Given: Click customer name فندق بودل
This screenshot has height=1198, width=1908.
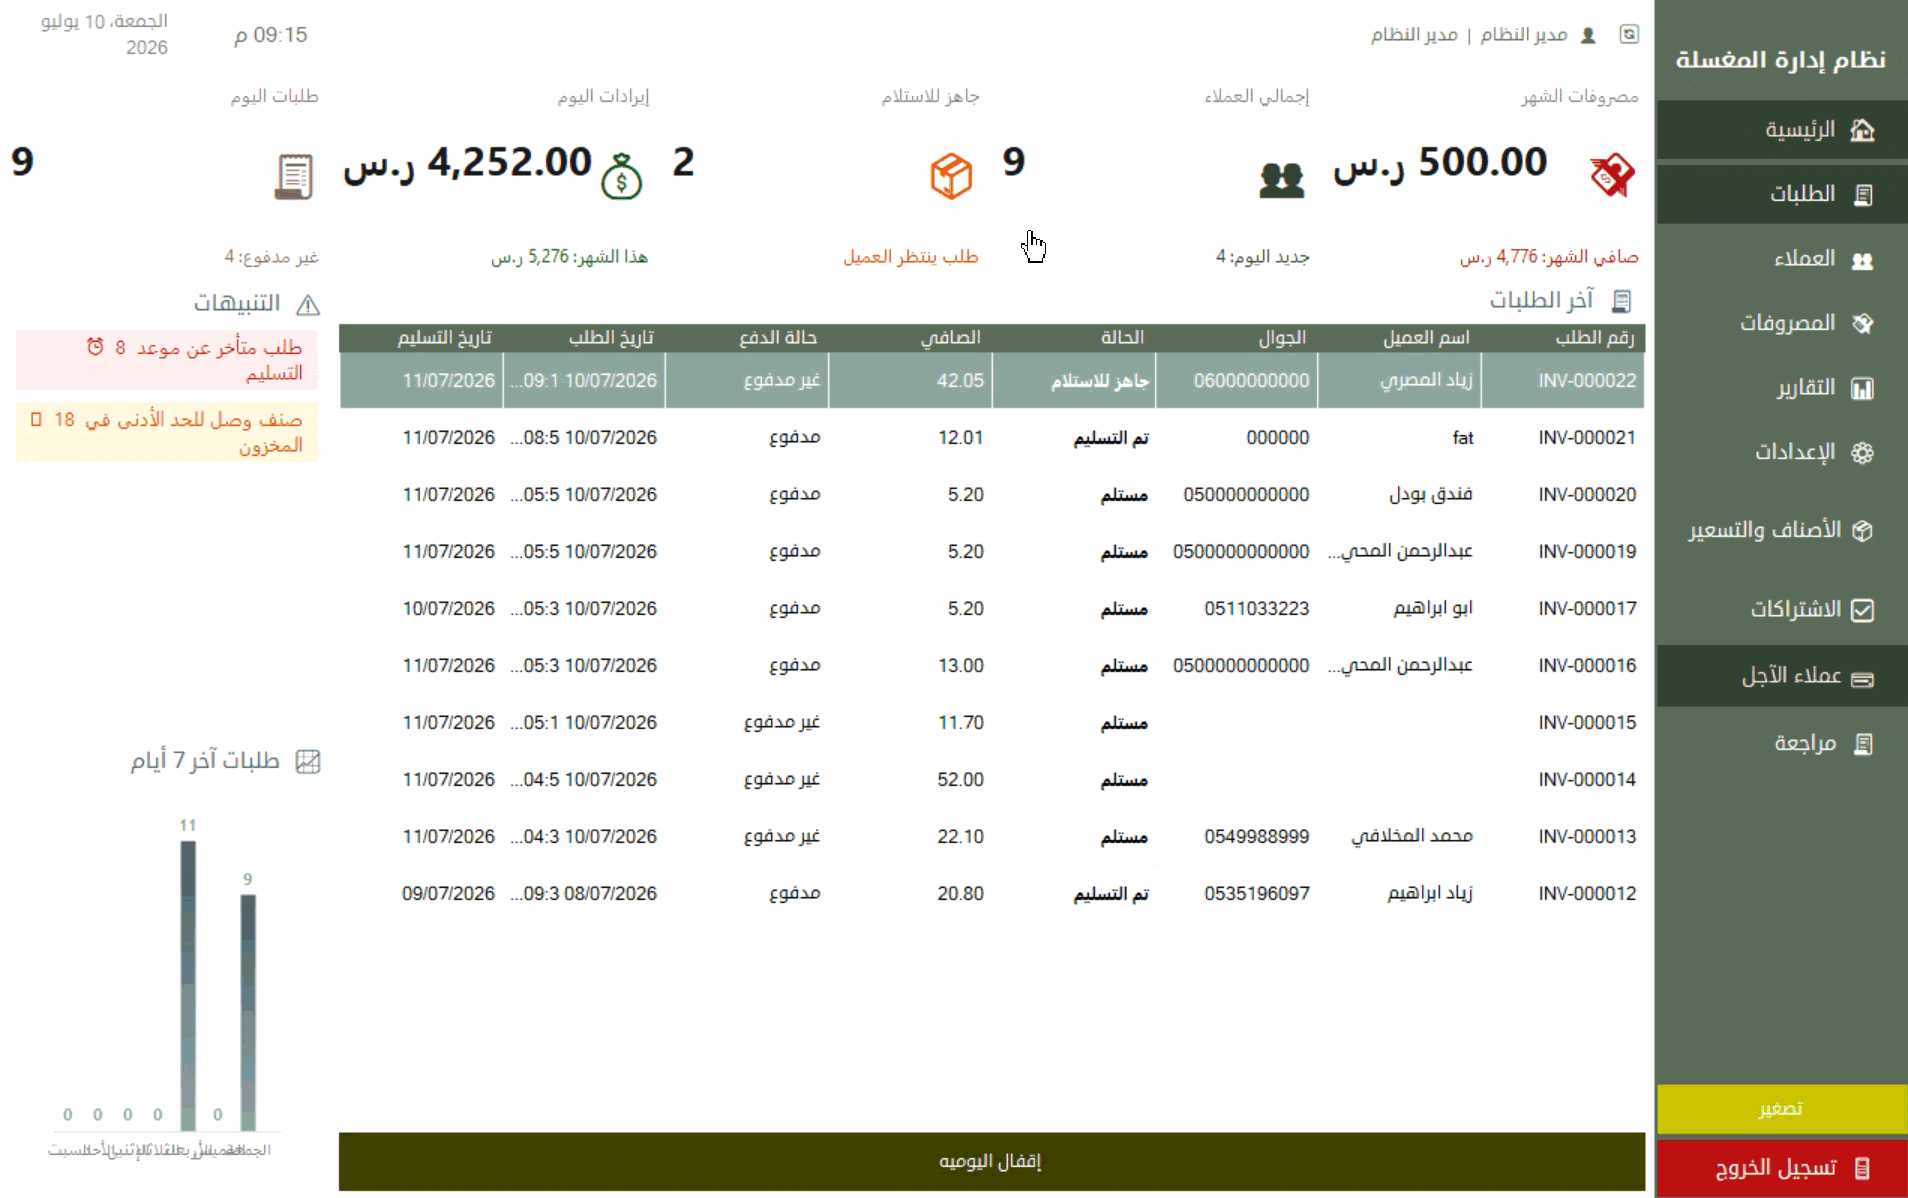Looking at the screenshot, I should (1430, 494).
